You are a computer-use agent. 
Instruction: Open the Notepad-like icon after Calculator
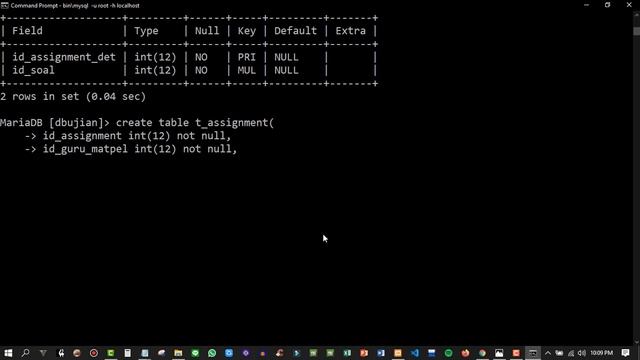(x=144, y=353)
